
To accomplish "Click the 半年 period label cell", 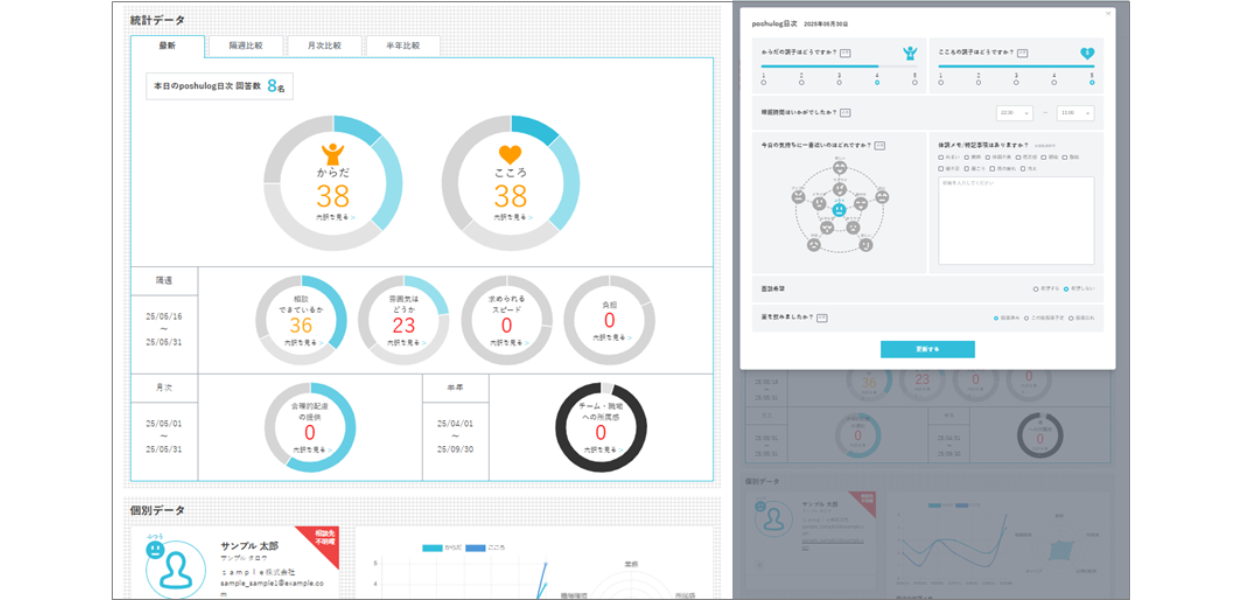I will (456, 388).
